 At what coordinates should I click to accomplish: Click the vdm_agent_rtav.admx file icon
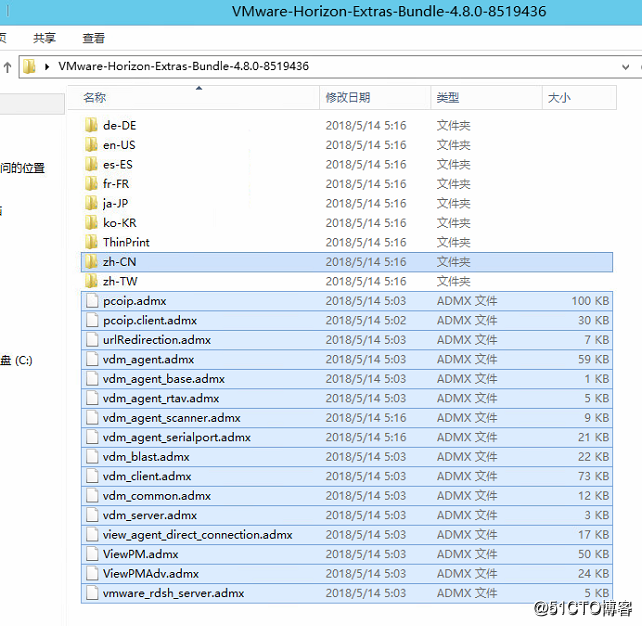(x=92, y=398)
